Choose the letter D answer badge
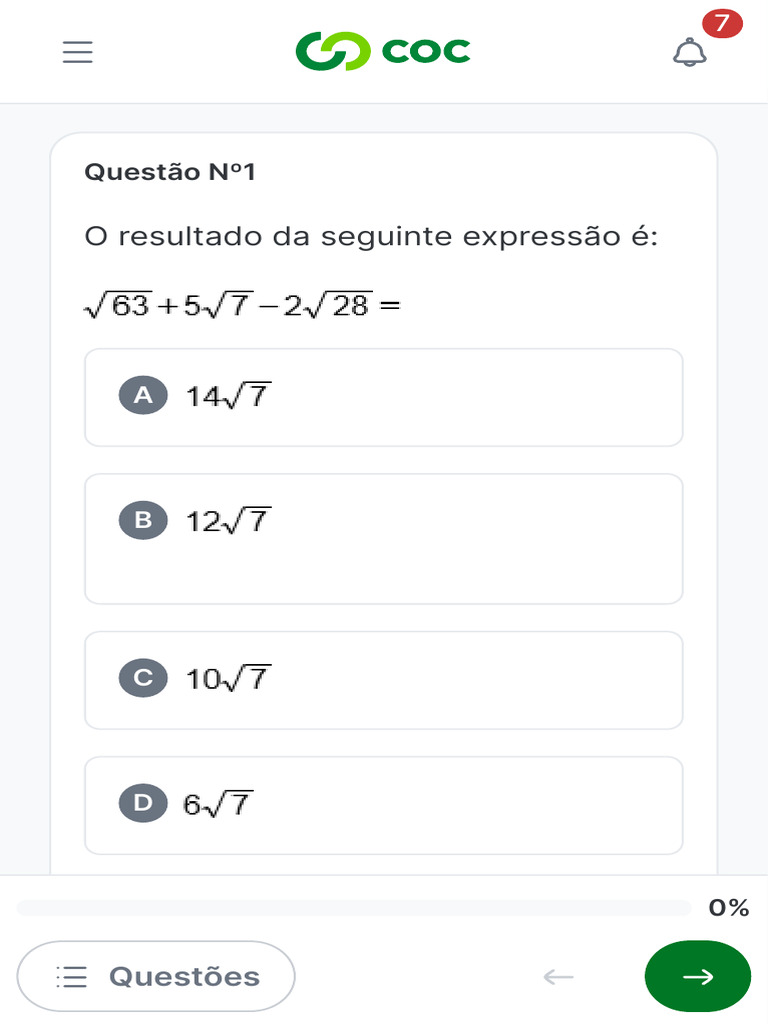 143,803
